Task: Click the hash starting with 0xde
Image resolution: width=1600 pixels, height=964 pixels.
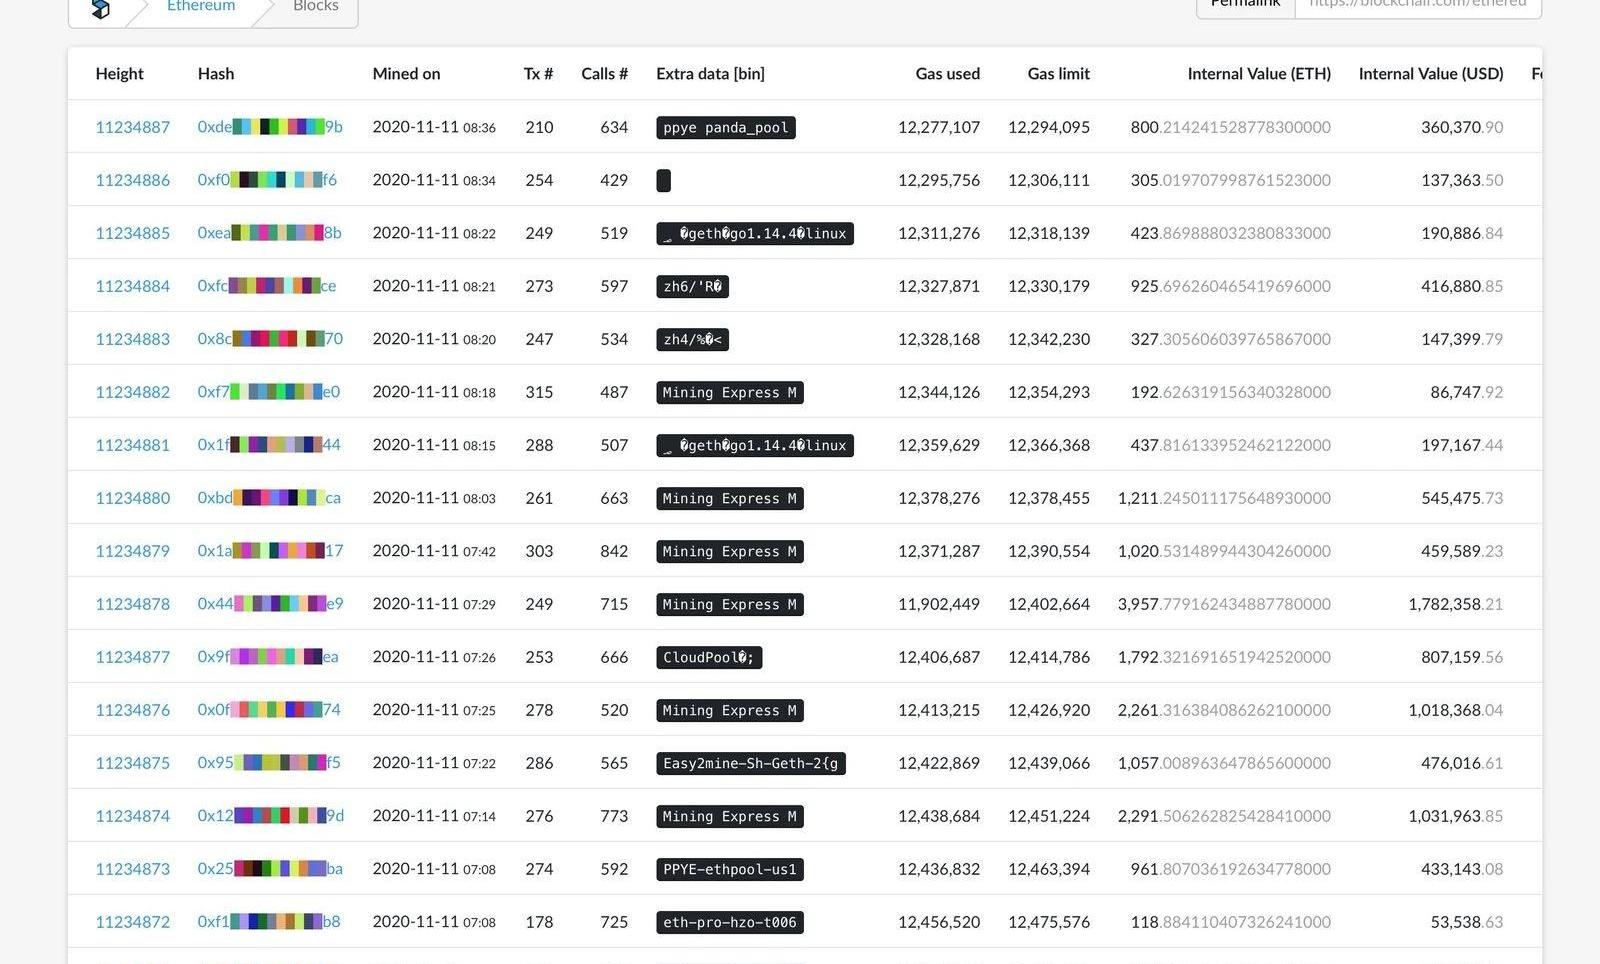Action: click(x=269, y=127)
